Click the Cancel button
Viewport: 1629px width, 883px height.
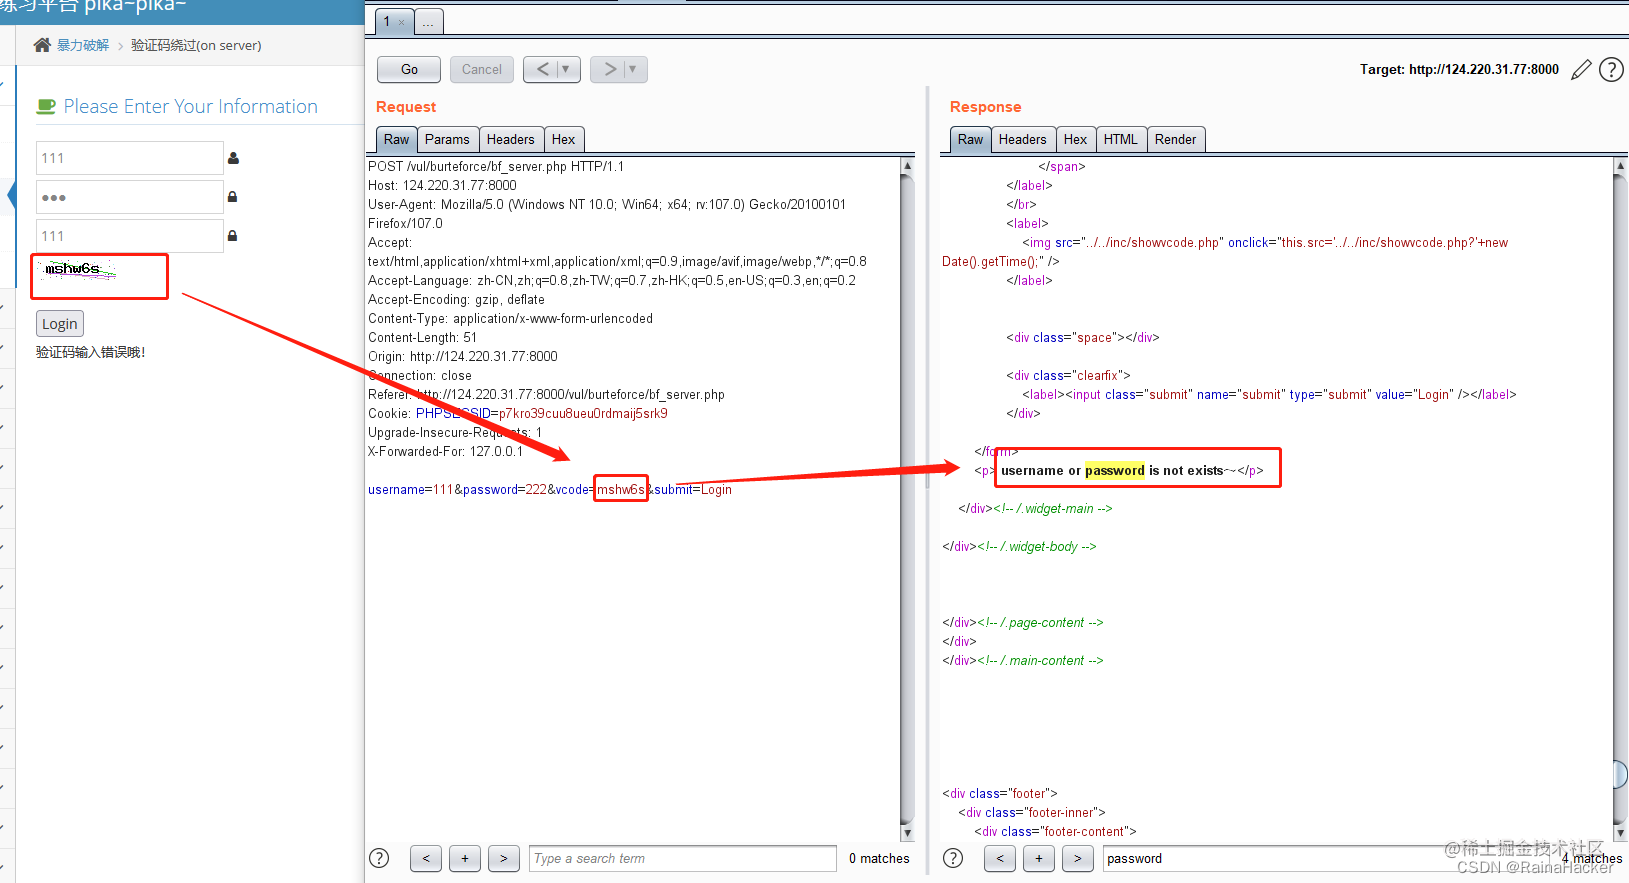coord(481,69)
